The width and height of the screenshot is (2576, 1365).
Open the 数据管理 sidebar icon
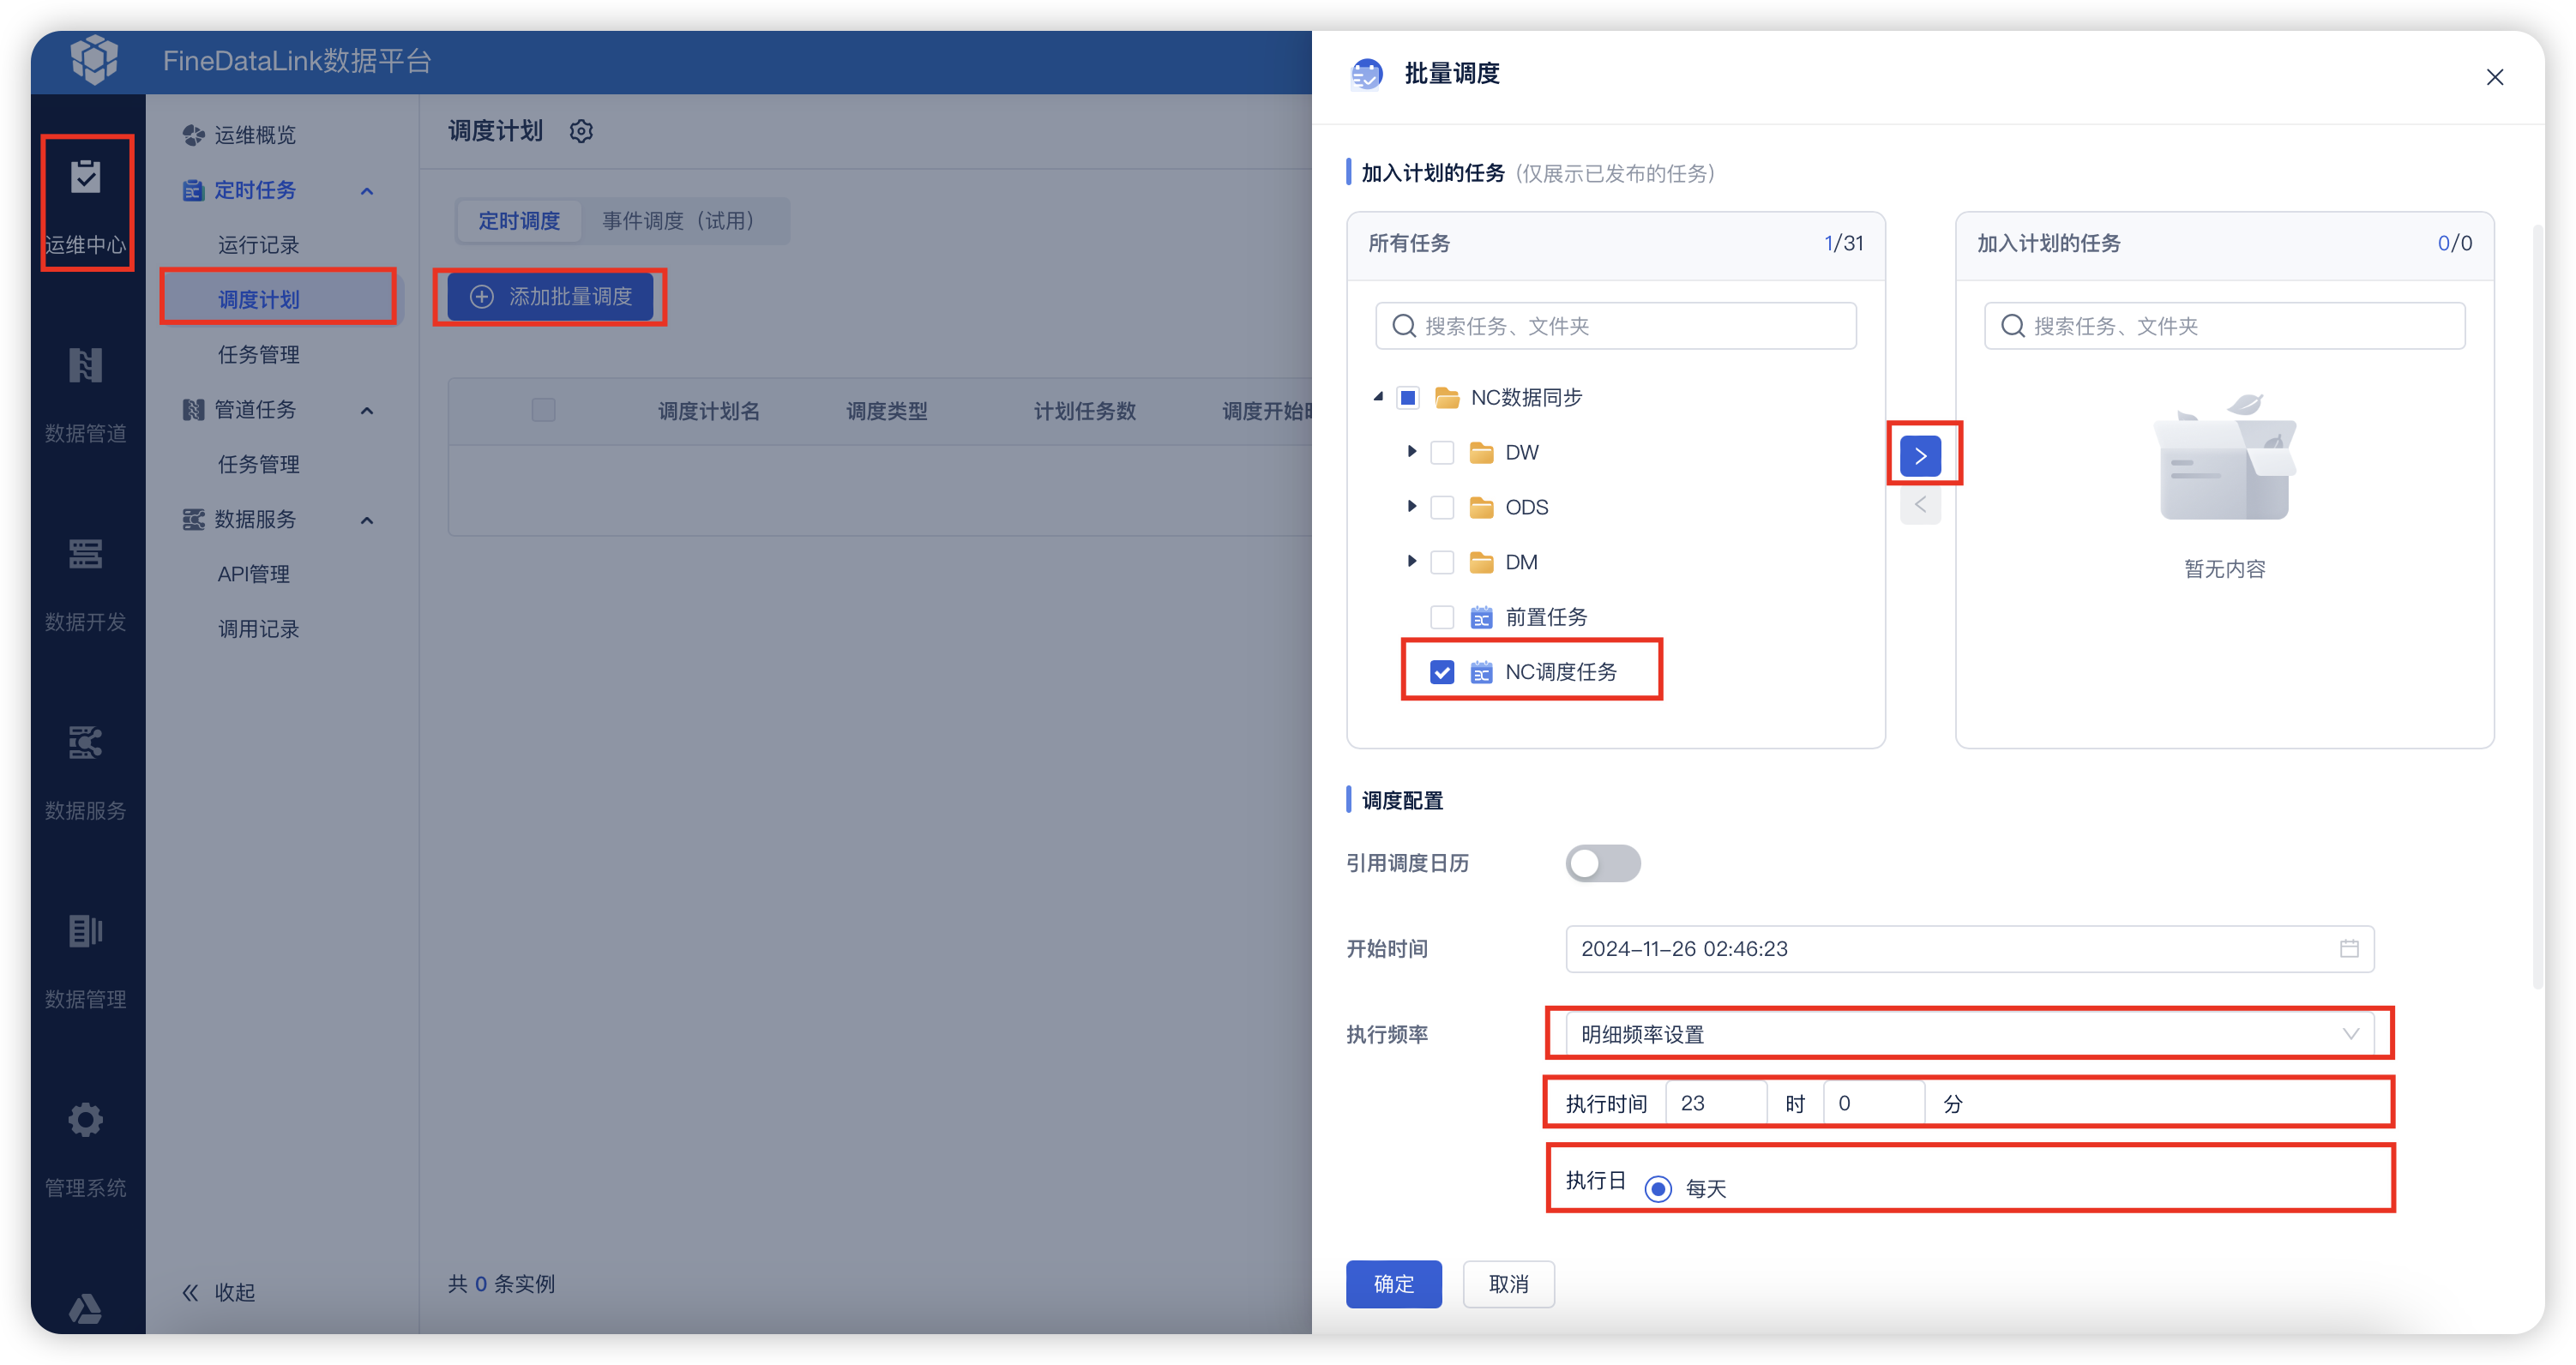(x=86, y=931)
